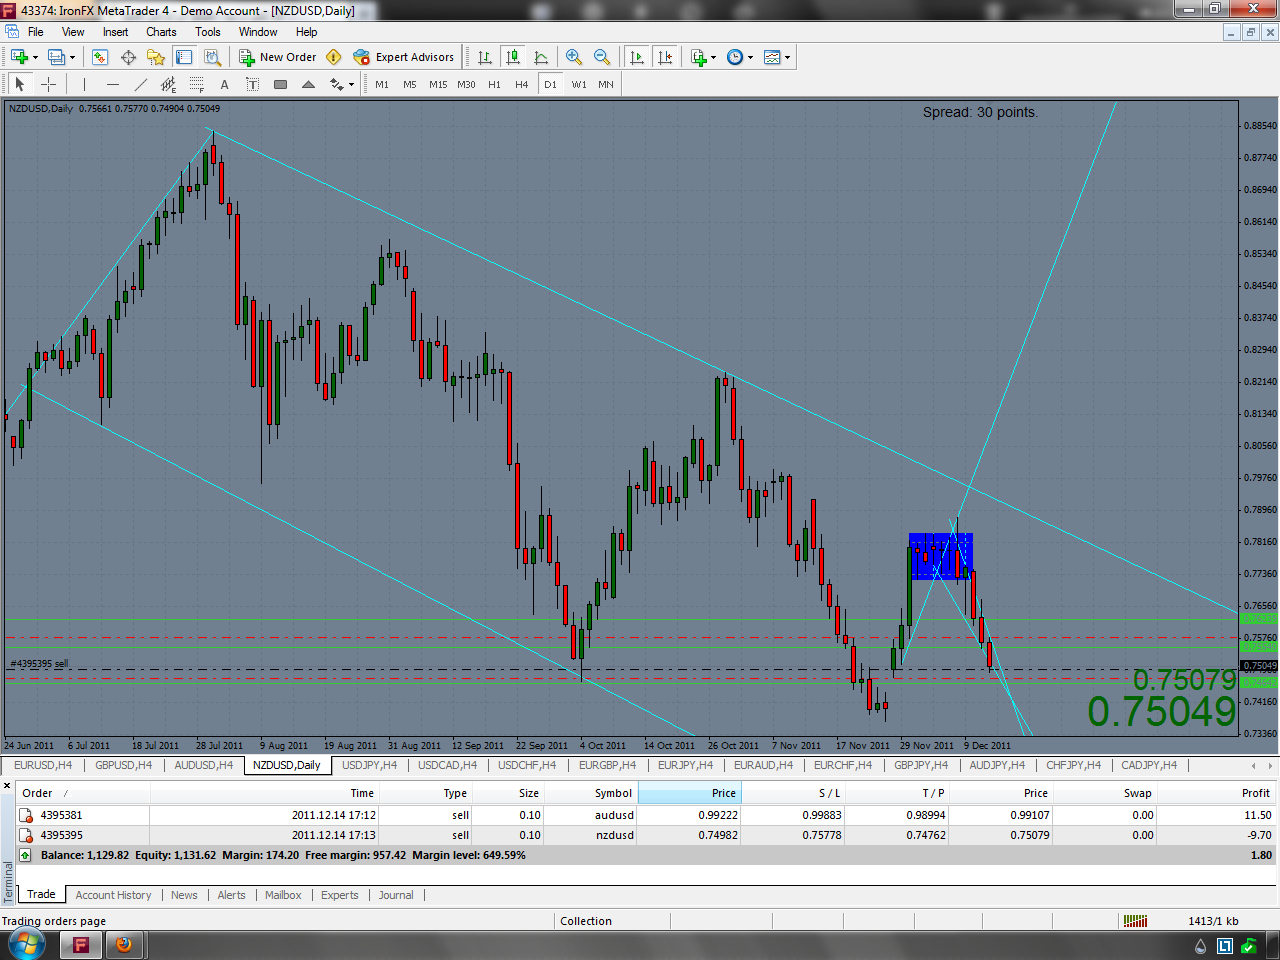Click the blue rectangle on the chart
Viewport: 1280px width, 960px height.
(x=941, y=556)
